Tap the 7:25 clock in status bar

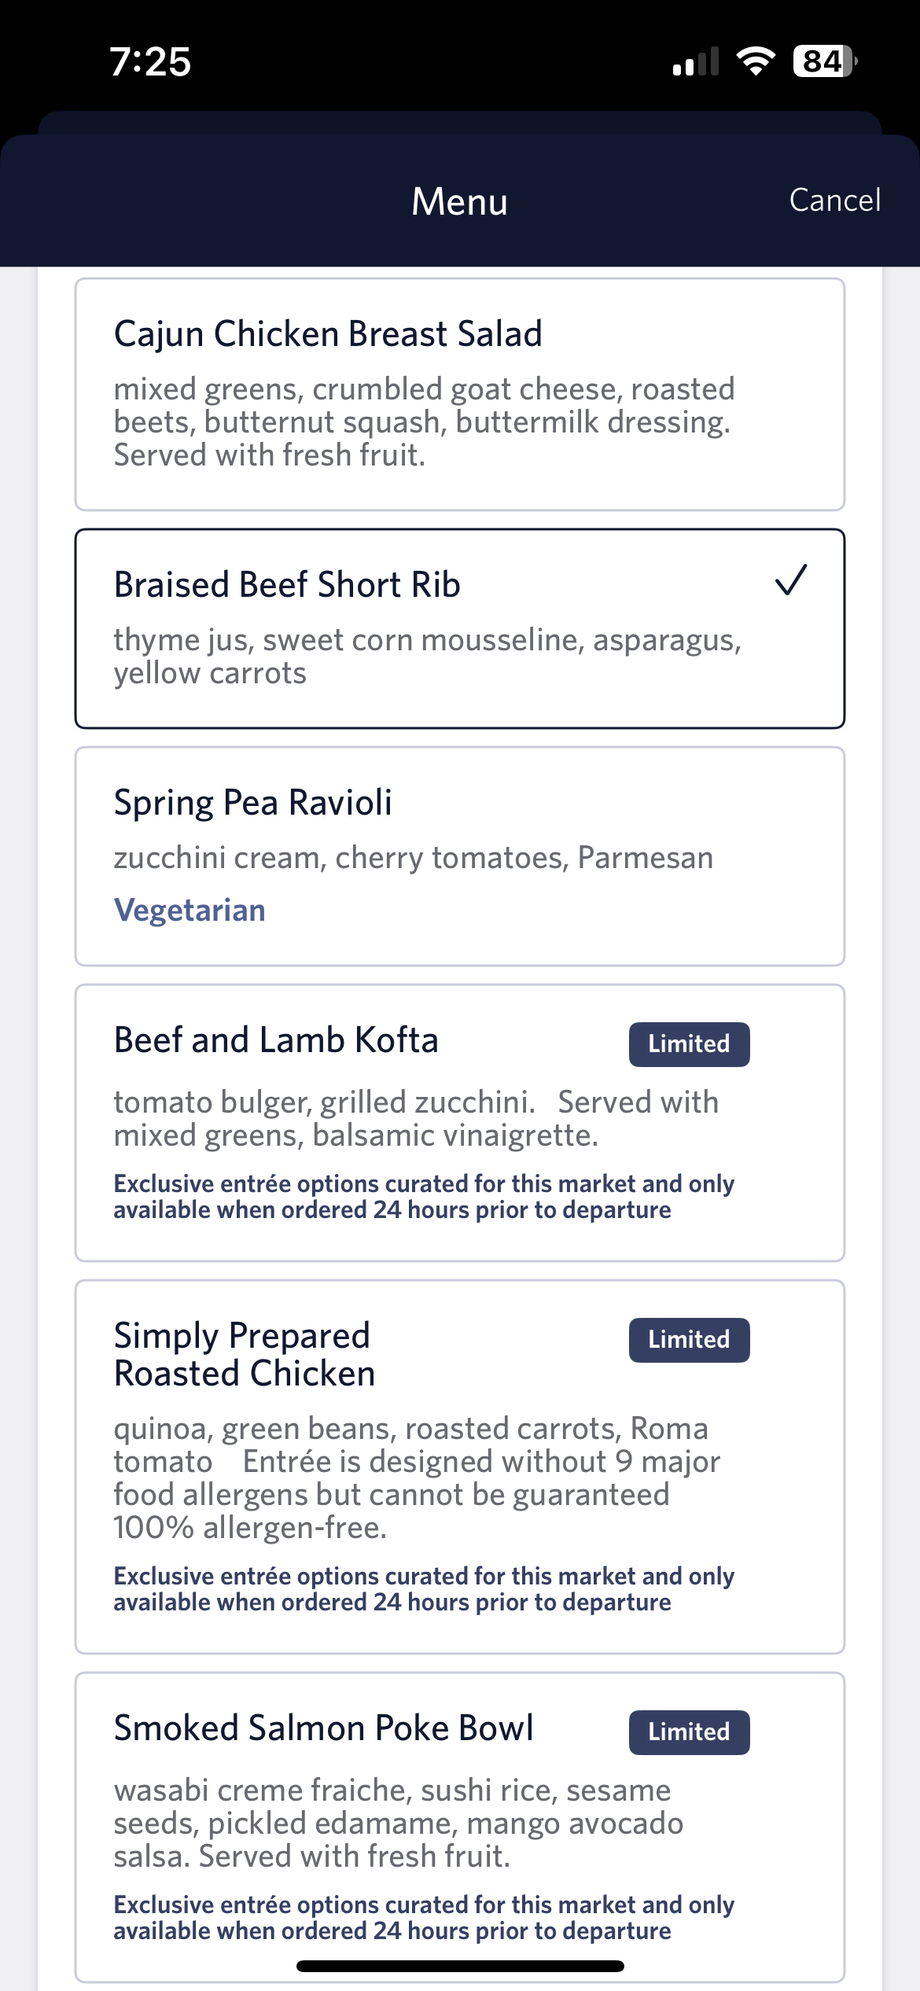(x=150, y=62)
